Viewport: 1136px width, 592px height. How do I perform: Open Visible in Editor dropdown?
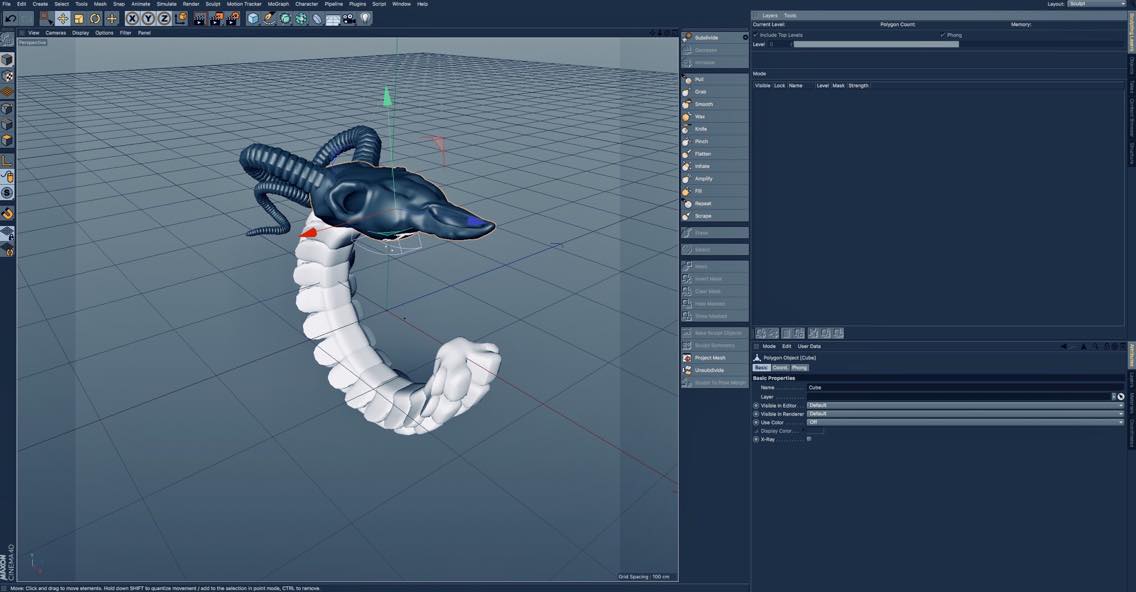tap(965, 405)
